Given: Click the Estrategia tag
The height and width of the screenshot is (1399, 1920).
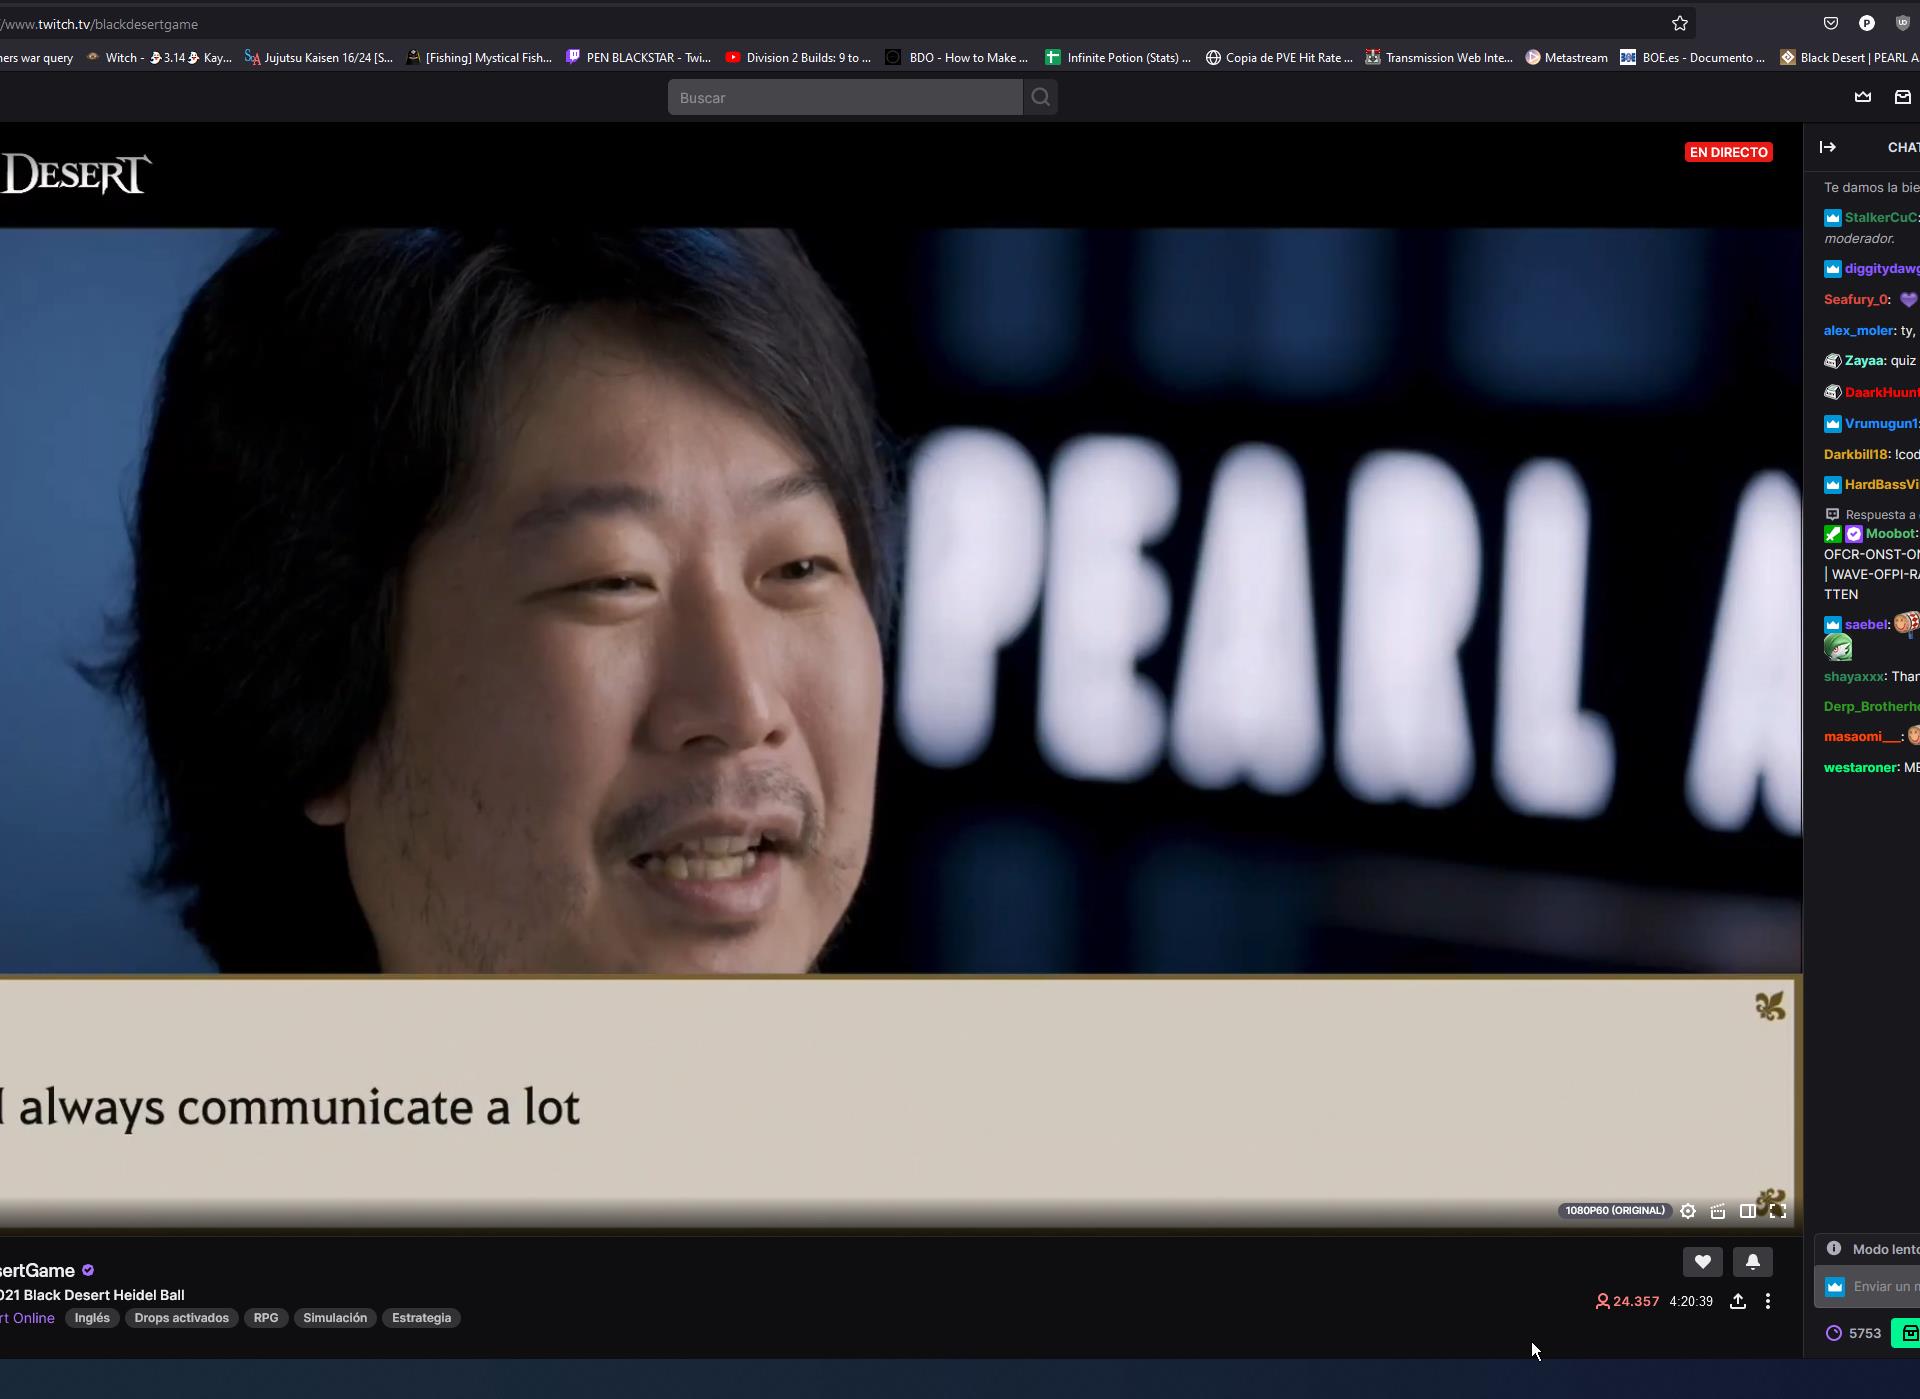Looking at the screenshot, I should [421, 1318].
